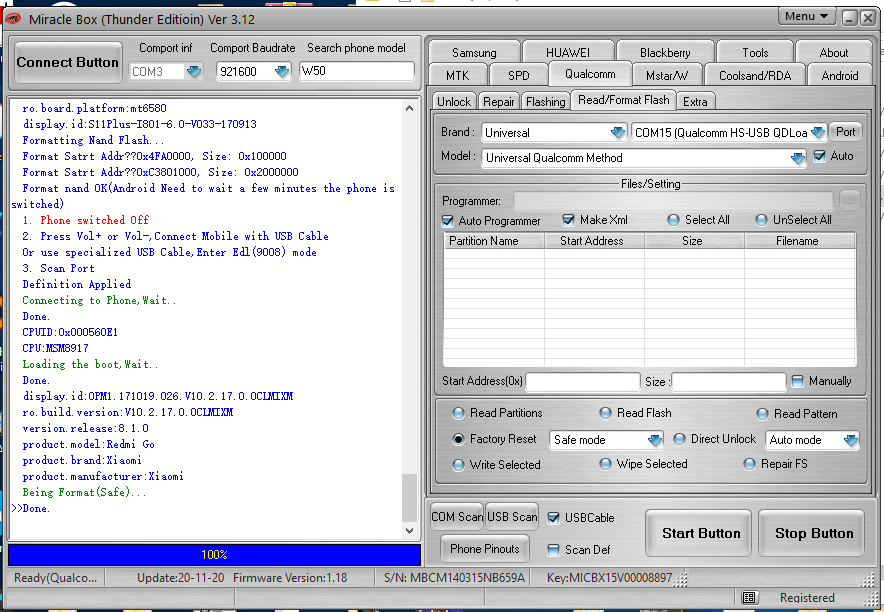This screenshot has height=612, width=884.
Task: Open the Factory Reset Safe mode dropdown
Action: [655, 440]
